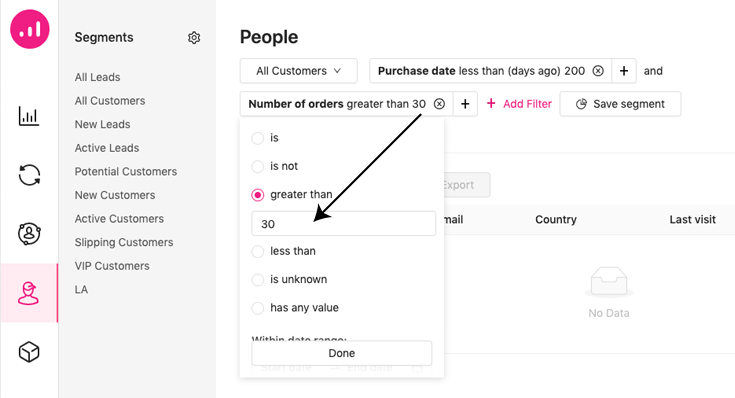This screenshot has height=398, width=735.
Task: Open the sync arrows sidebar icon
Action: click(29, 175)
